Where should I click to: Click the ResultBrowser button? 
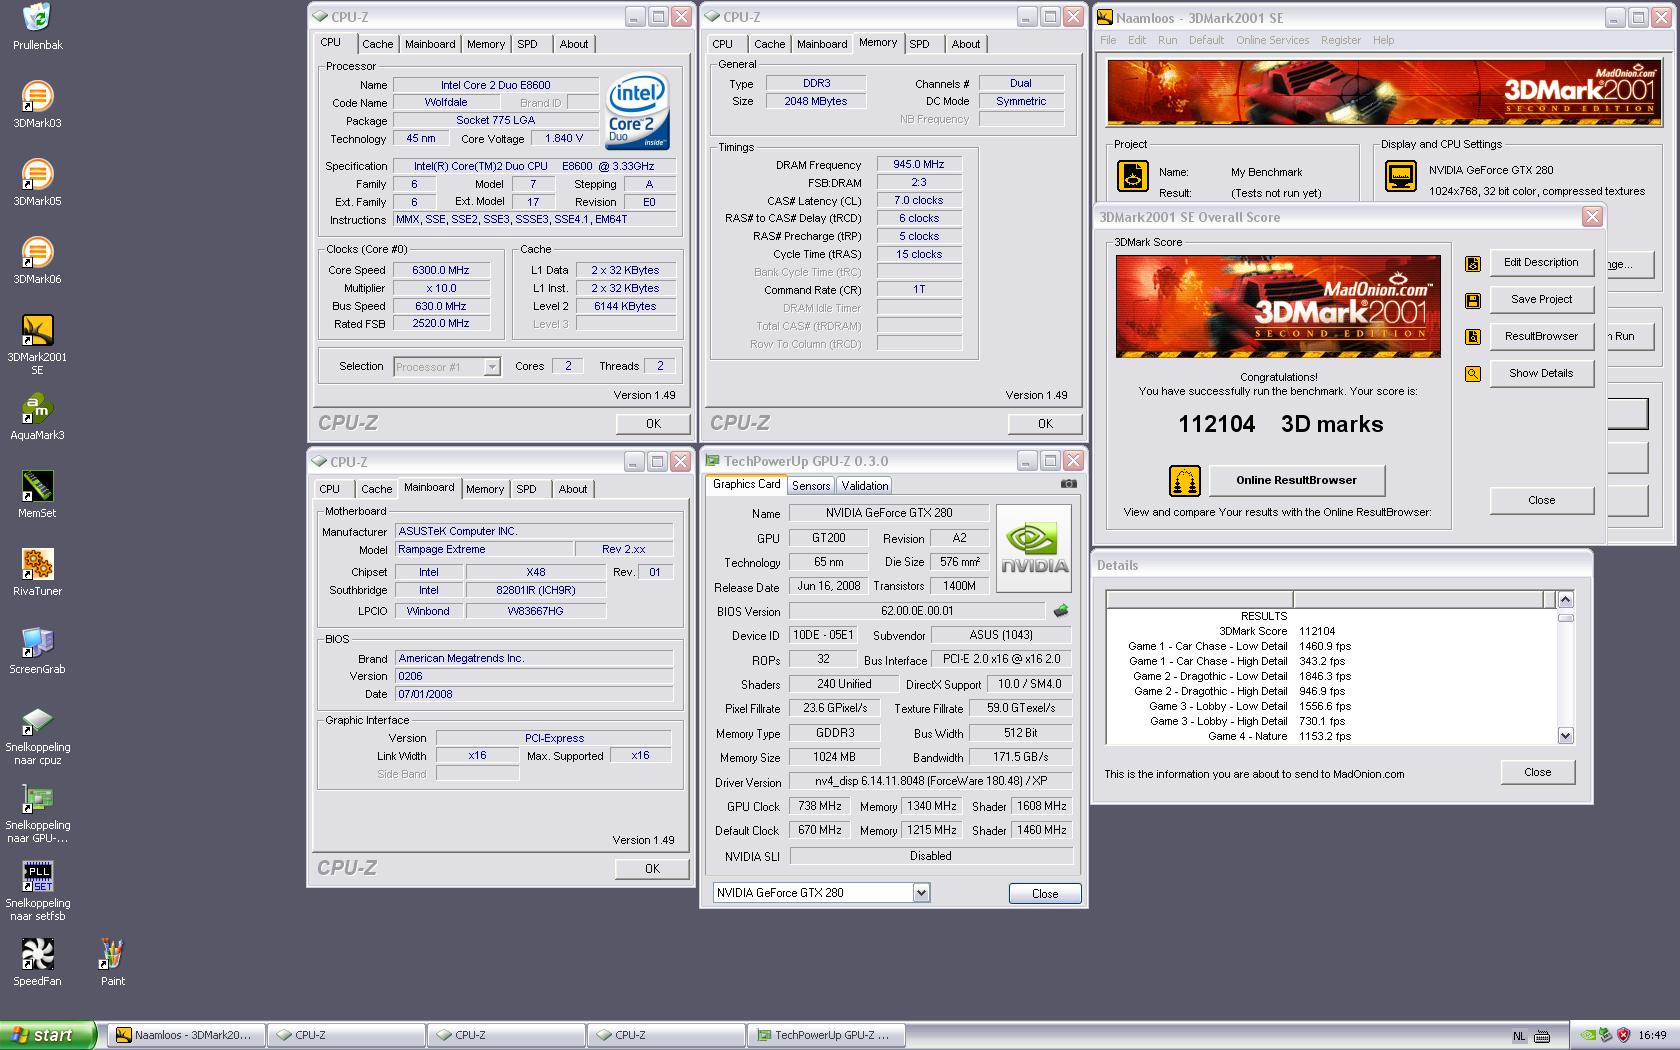pos(1541,336)
